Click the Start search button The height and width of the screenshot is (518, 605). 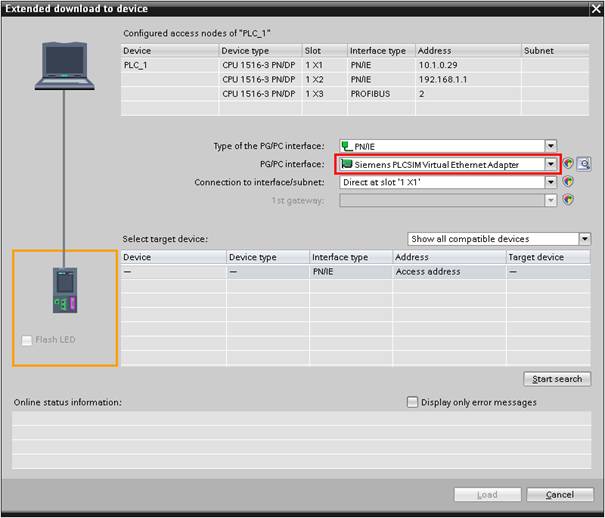556,379
